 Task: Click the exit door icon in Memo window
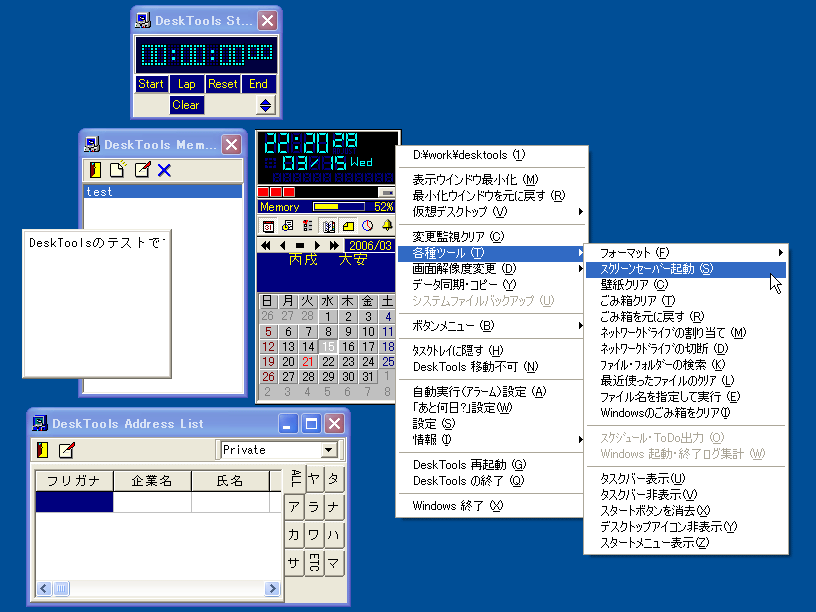tap(95, 170)
